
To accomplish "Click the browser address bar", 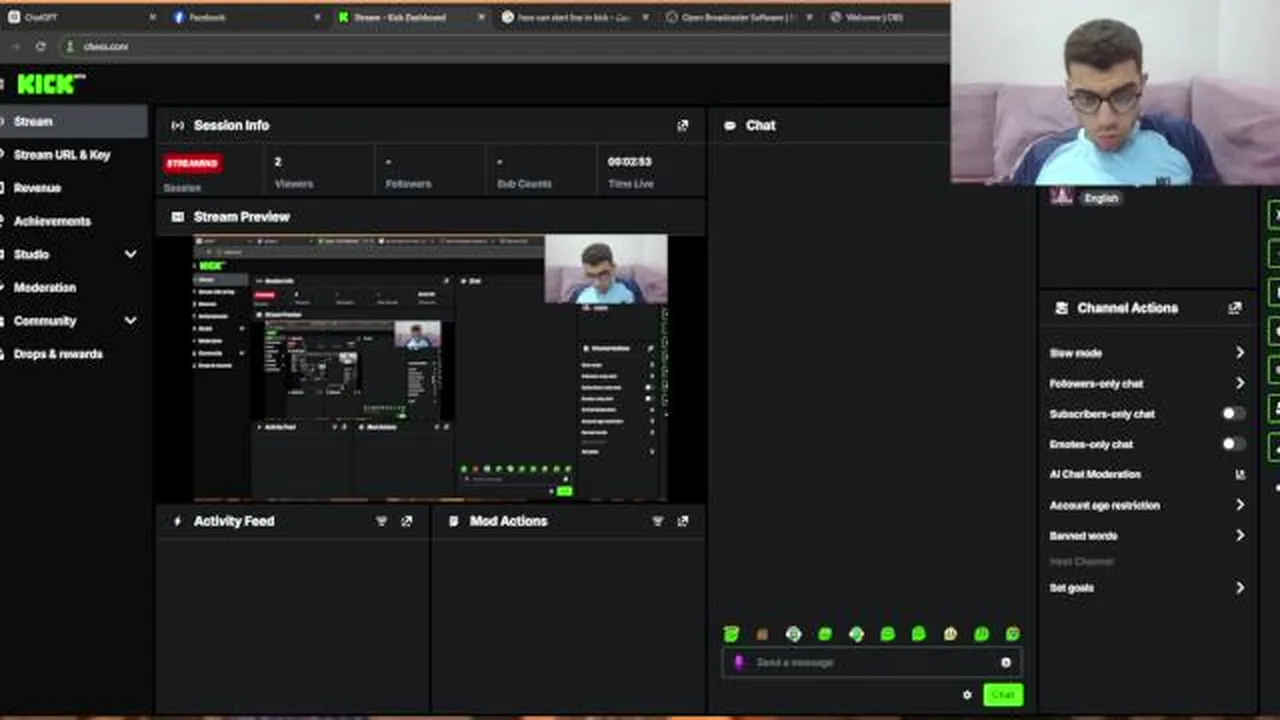I will (x=505, y=46).
